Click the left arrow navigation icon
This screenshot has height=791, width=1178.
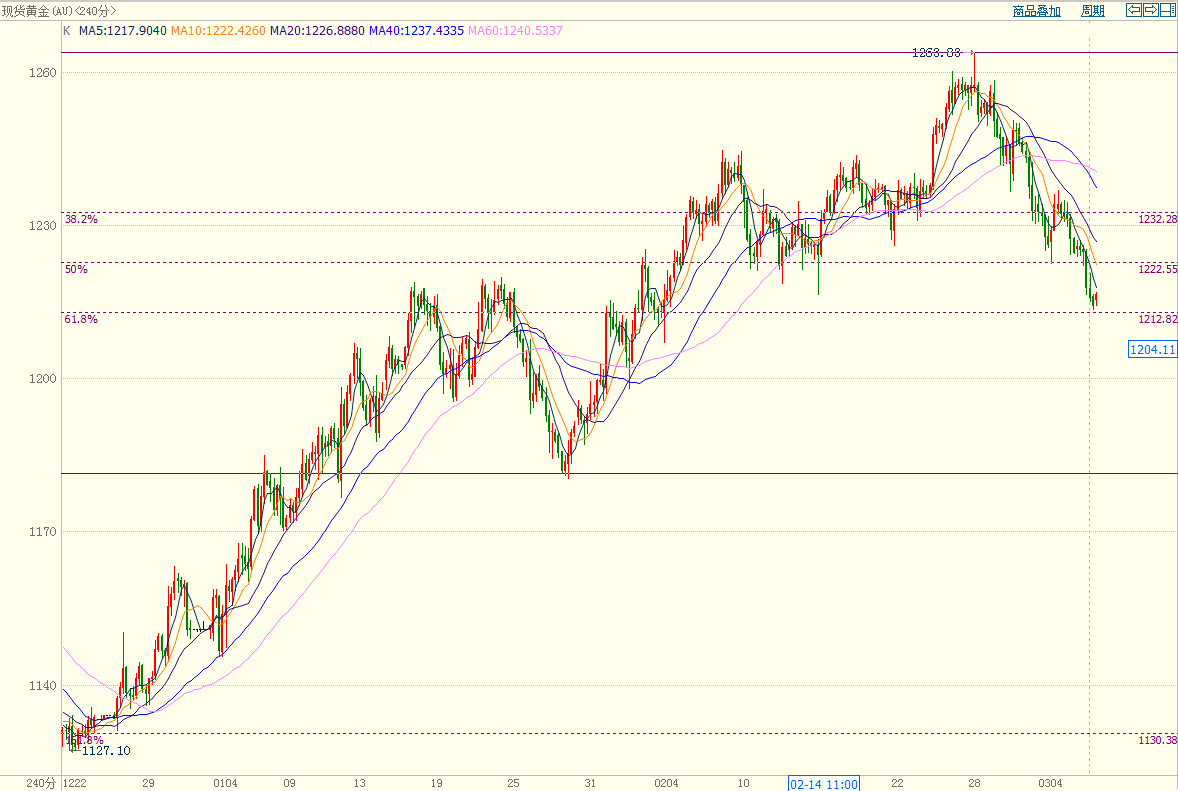coord(1134,10)
